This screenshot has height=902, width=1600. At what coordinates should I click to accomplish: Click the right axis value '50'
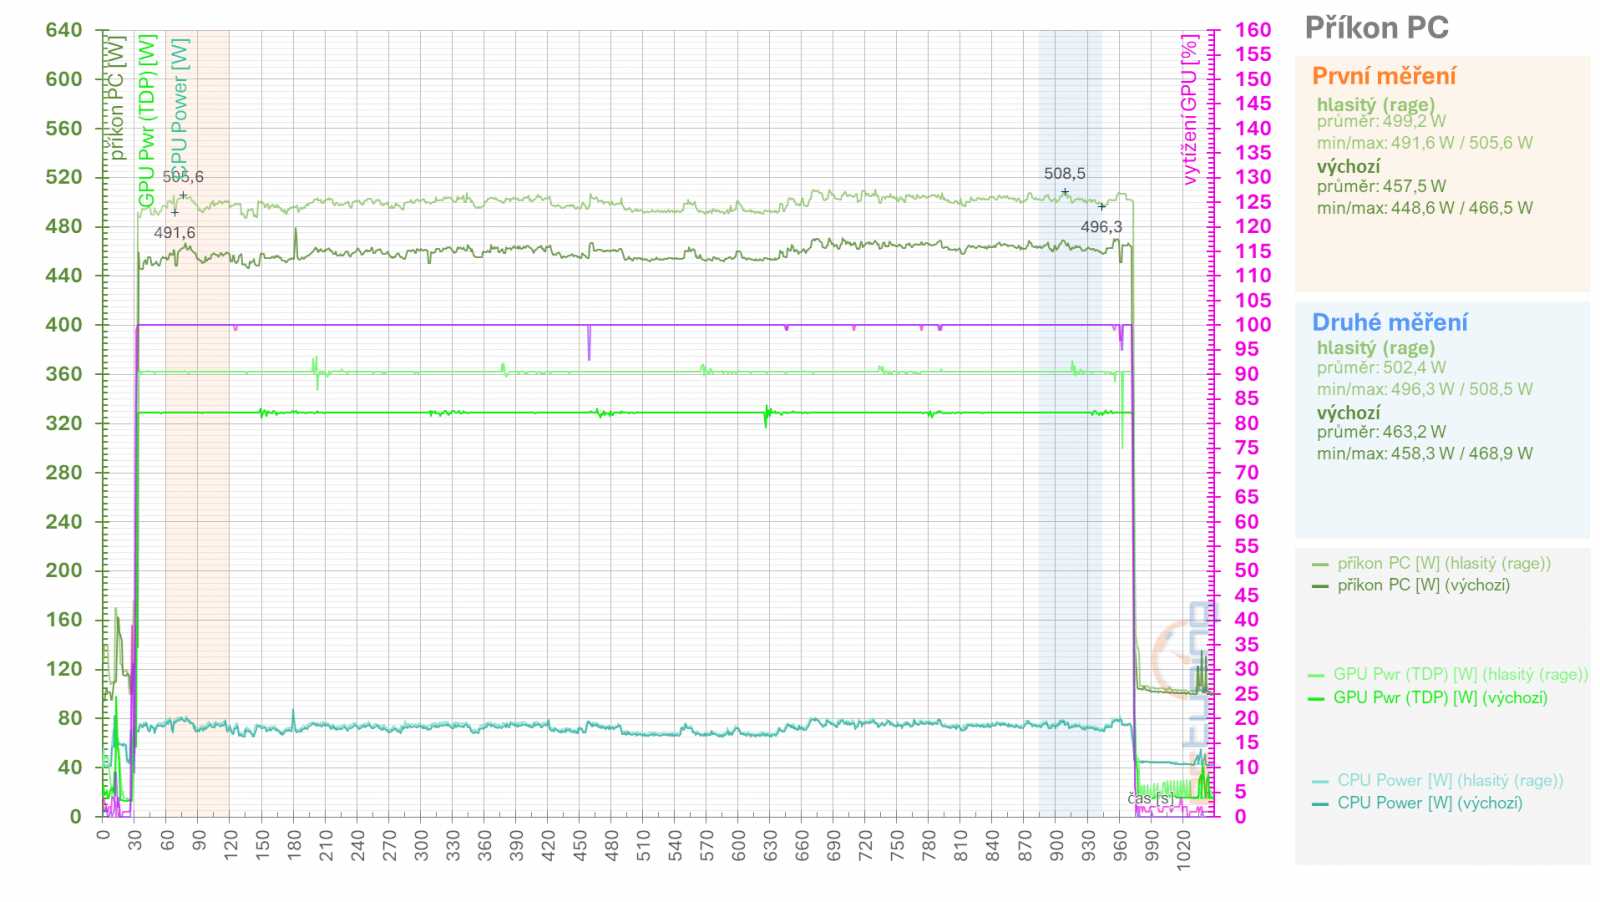click(1247, 571)
